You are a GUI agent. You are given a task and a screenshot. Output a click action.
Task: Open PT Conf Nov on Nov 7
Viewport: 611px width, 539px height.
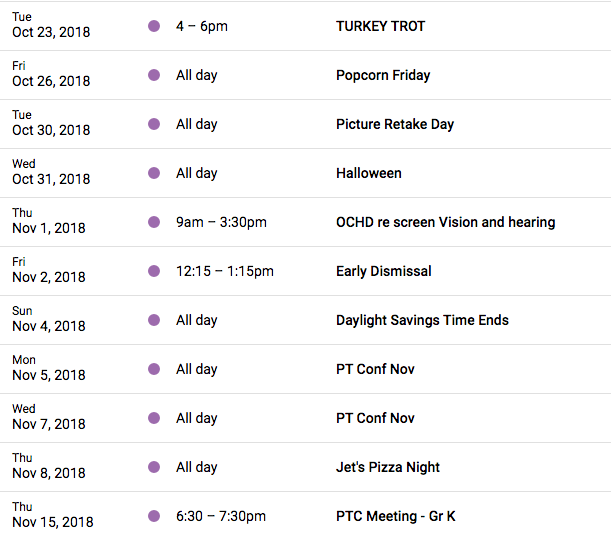pyautogui.click(x=375, y=418)
